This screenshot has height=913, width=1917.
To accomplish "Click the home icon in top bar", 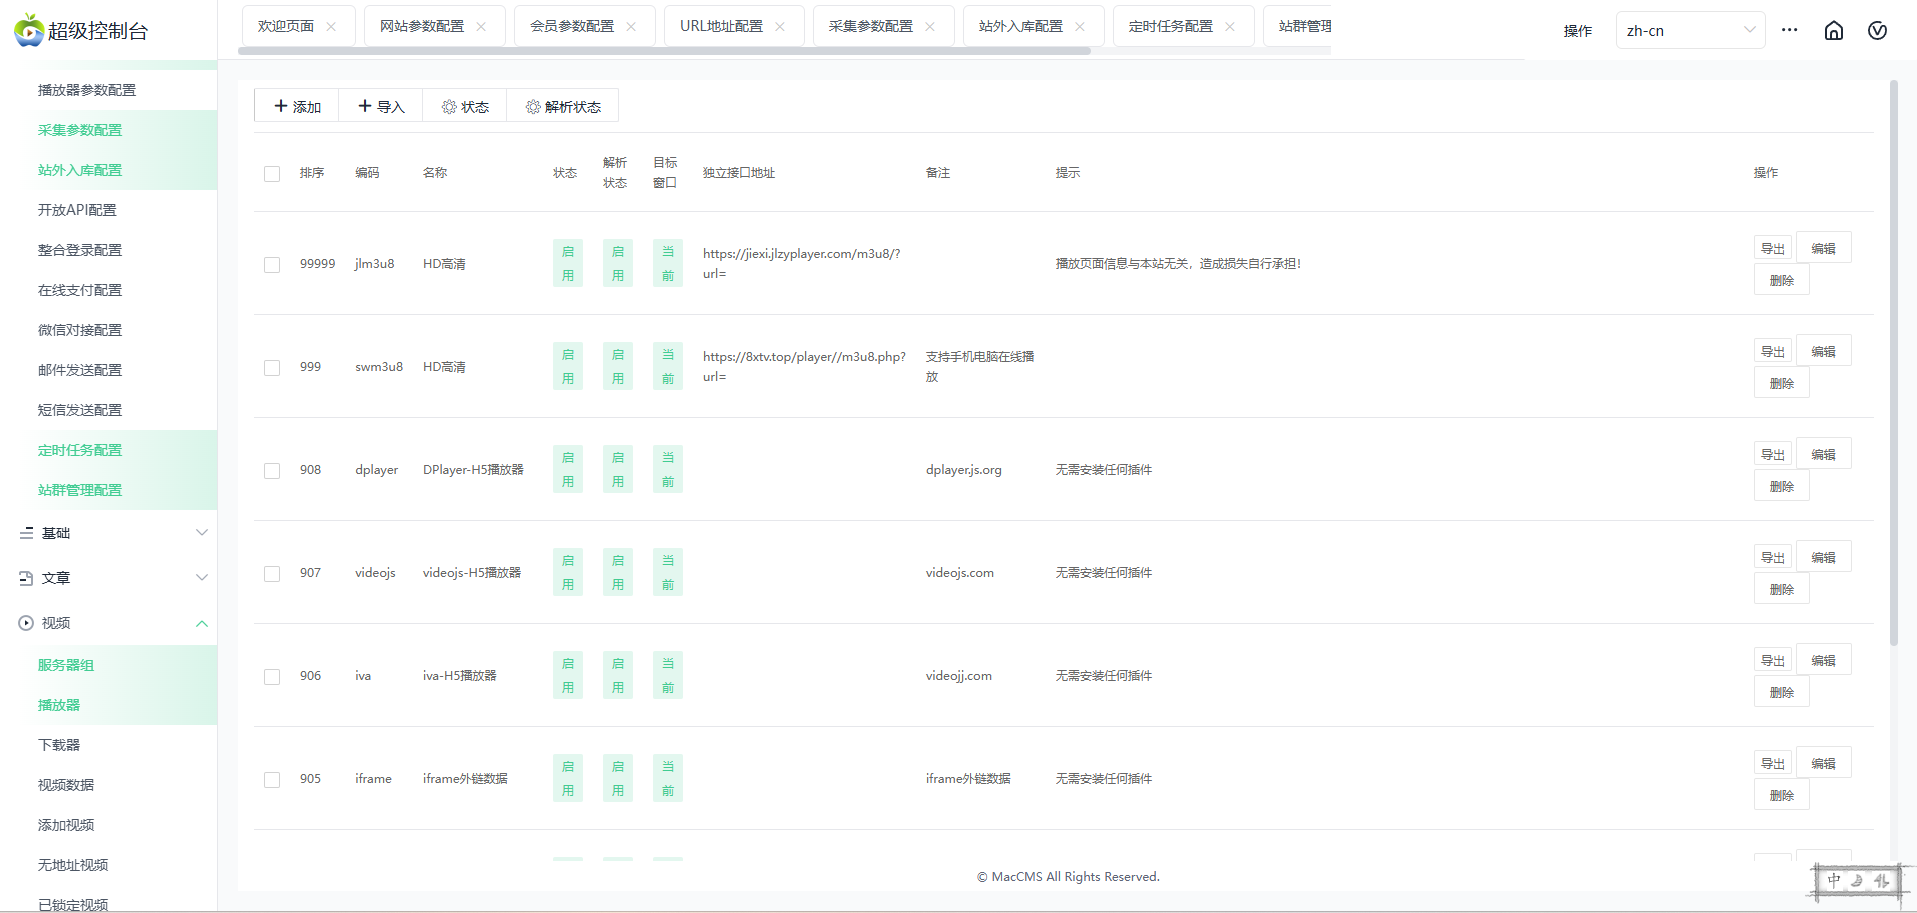I will click(x=1833, y=31).
